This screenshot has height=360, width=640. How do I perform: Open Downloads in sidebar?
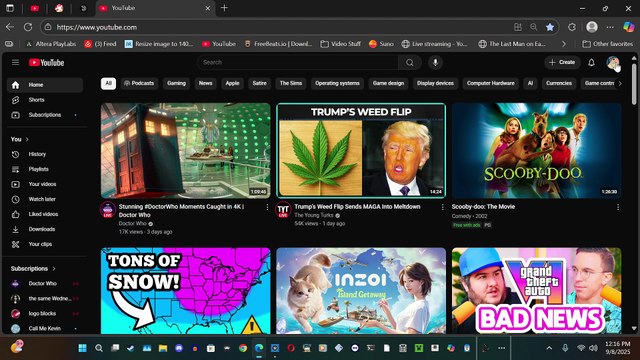(44, 229)
